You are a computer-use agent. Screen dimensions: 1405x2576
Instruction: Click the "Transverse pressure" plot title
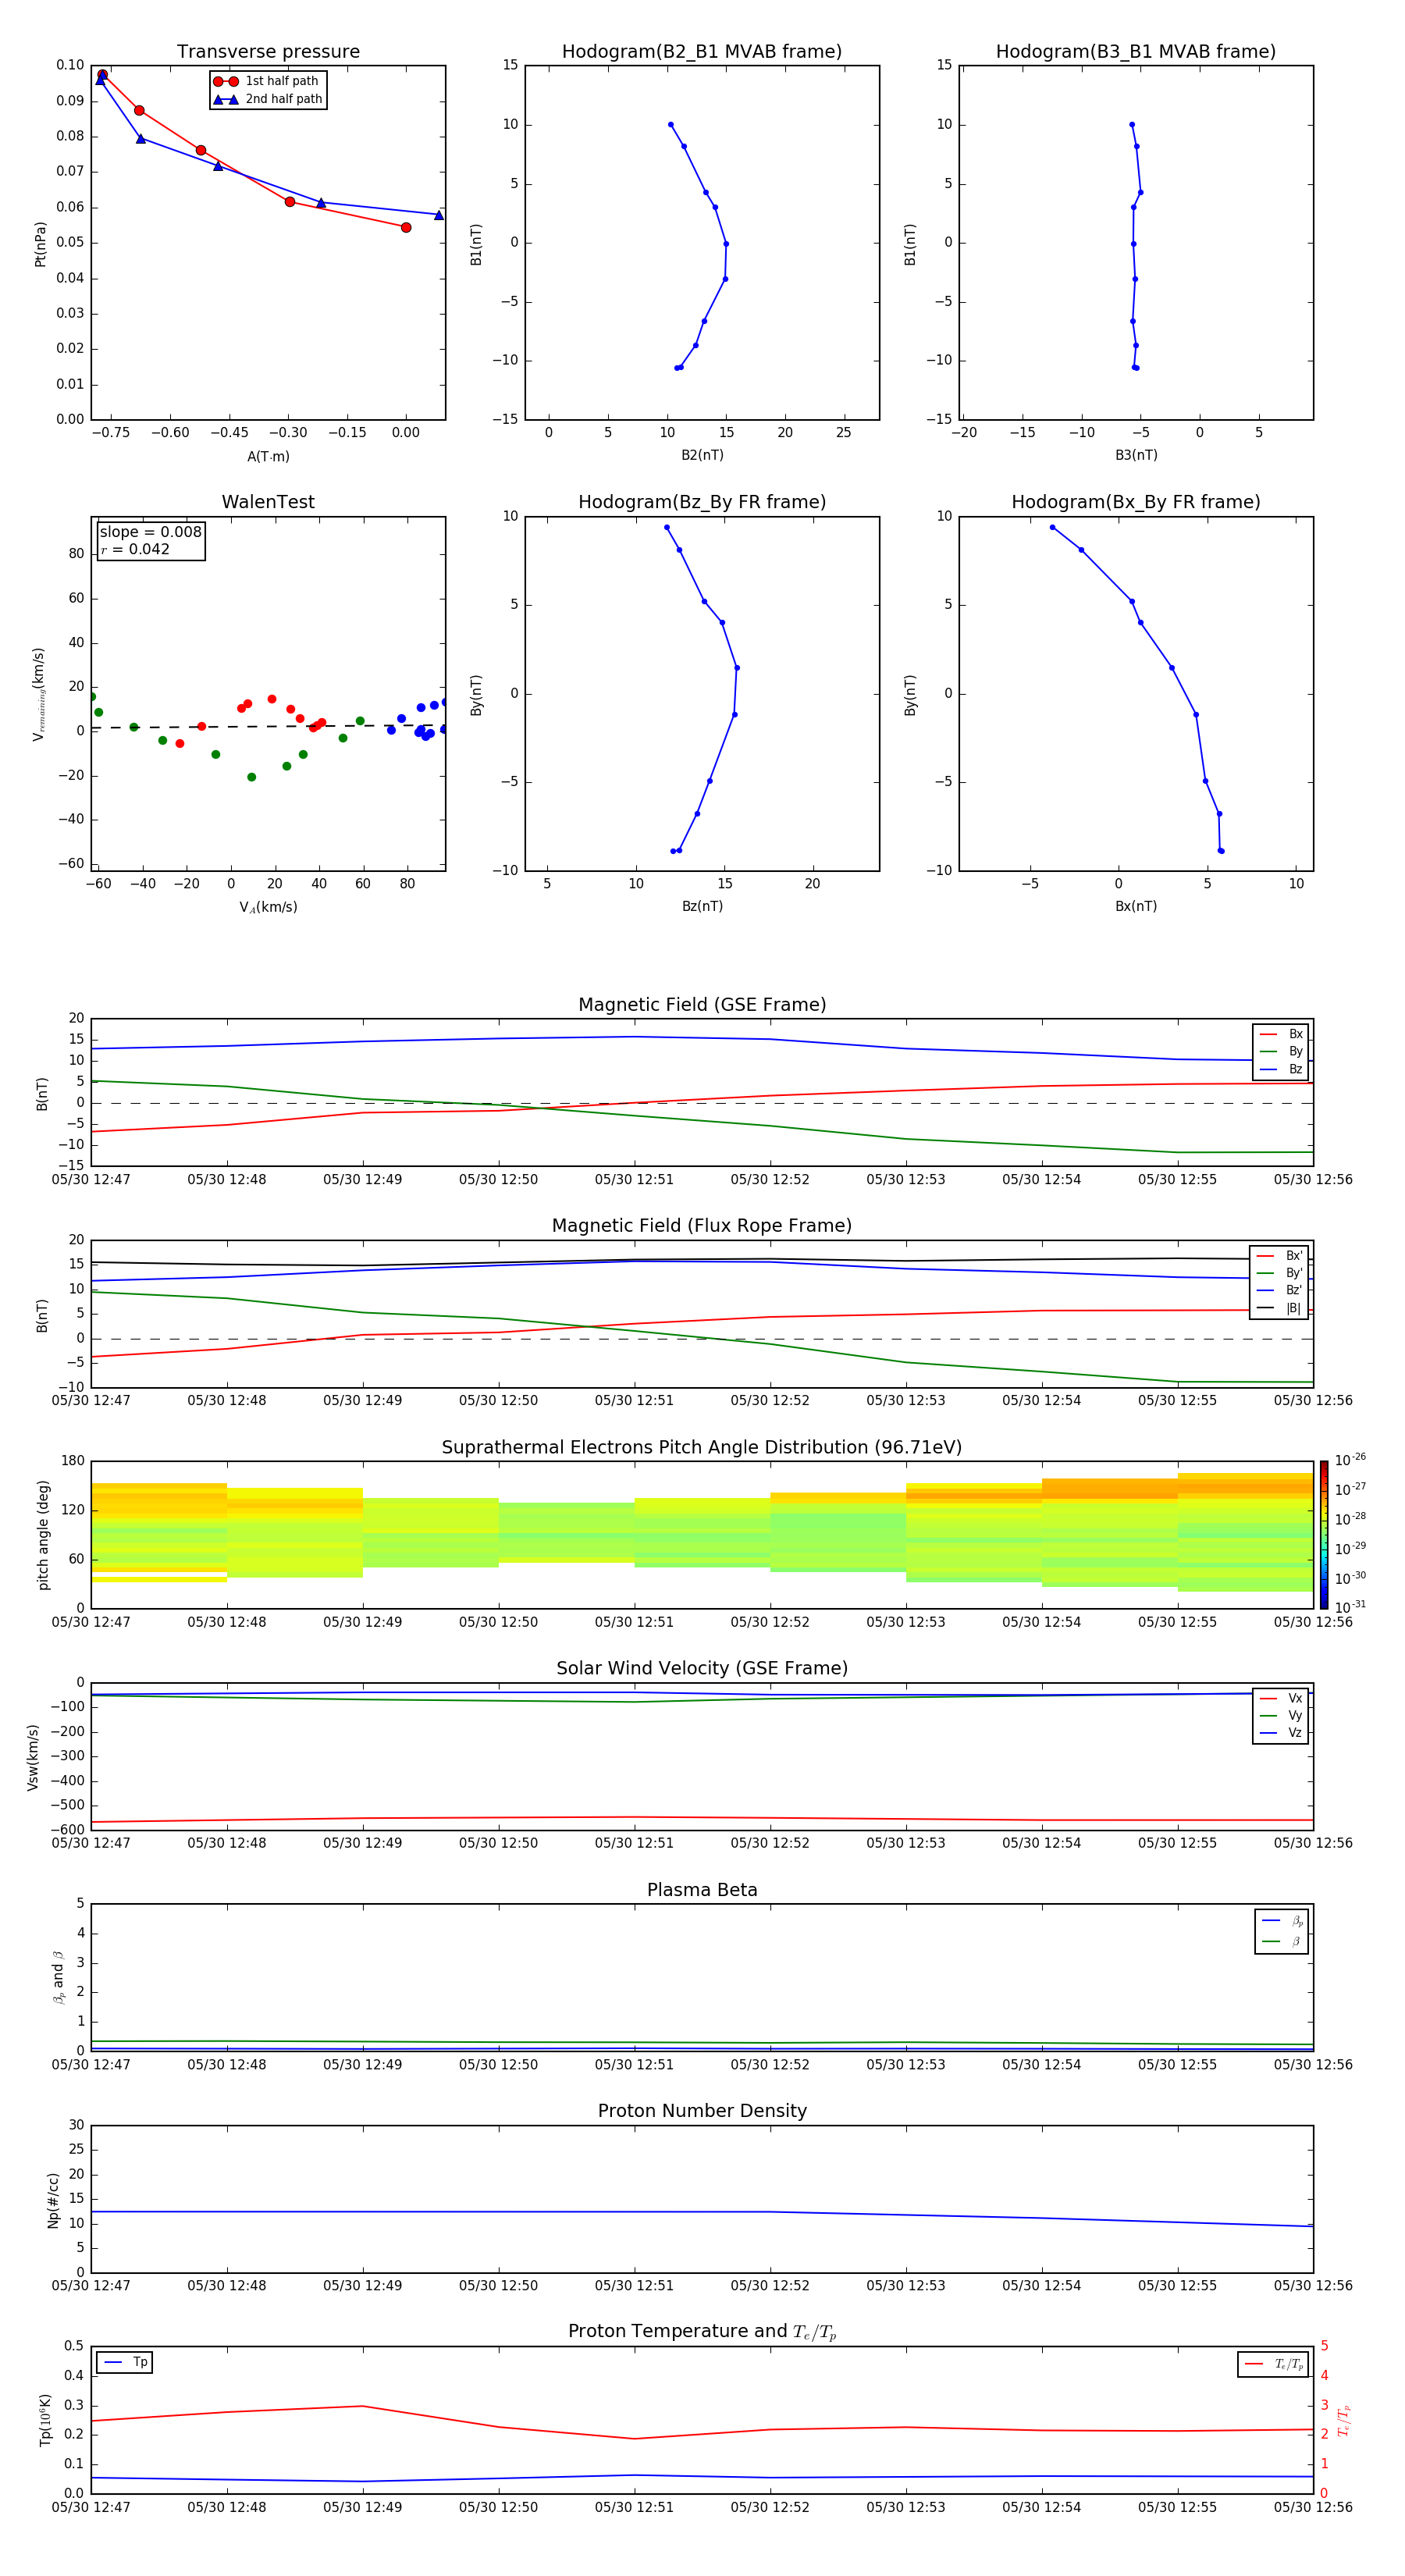[268, 52]
